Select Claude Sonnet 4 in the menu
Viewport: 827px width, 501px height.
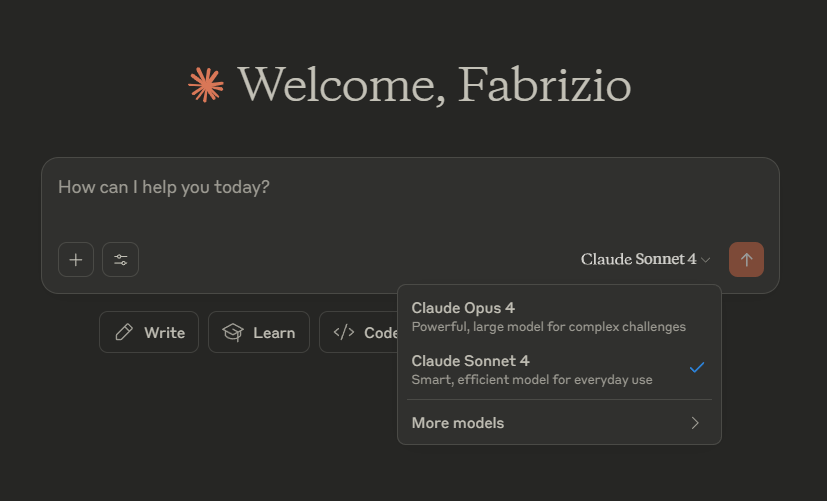(x=559, y=370)
